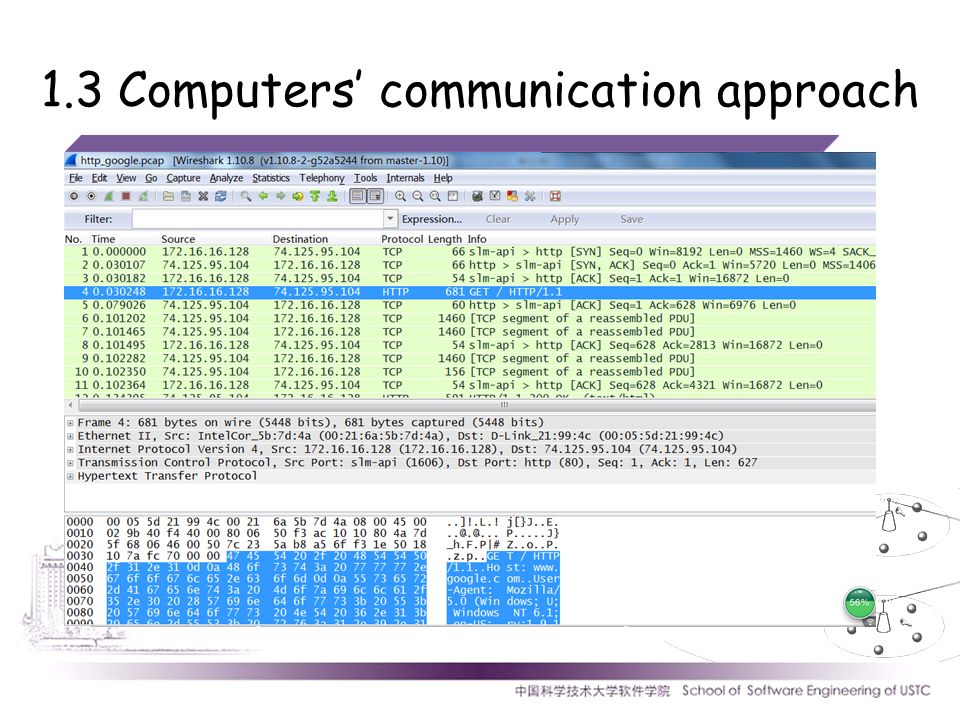The width and height of the screenshot is (960, 720).
Task: Open the Internals menu
Action: click(x=405, y=178)
